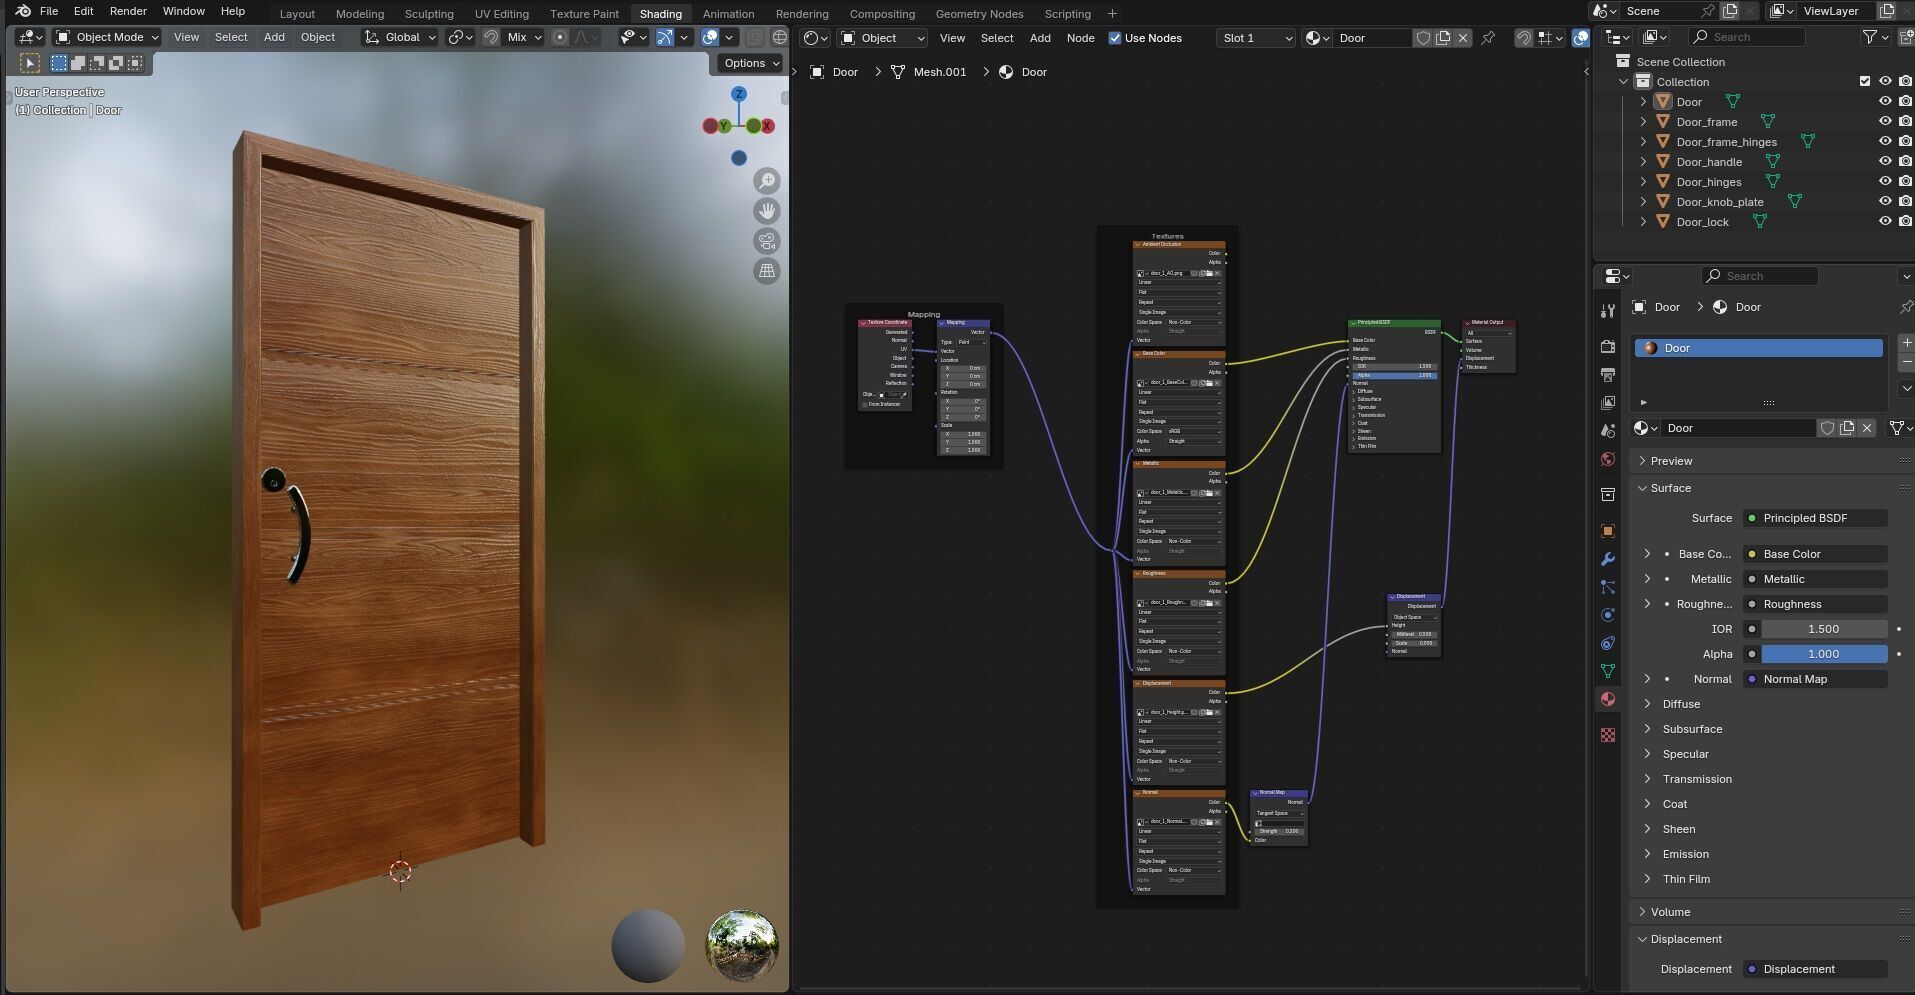Open the Object properties tab icon
Image resolution: width=1915 pixels, height=995 pixels.
[1608, 531]
